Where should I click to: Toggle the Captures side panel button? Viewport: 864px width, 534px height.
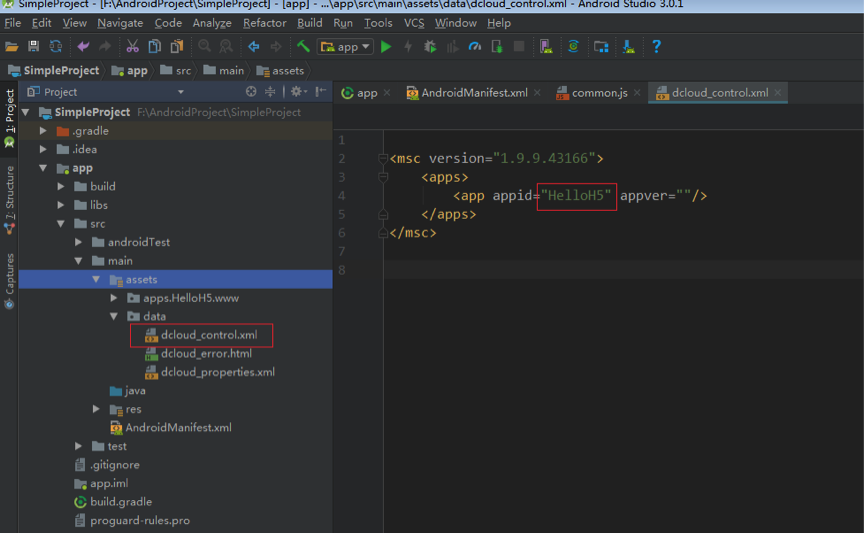click(x=9, y=281)
